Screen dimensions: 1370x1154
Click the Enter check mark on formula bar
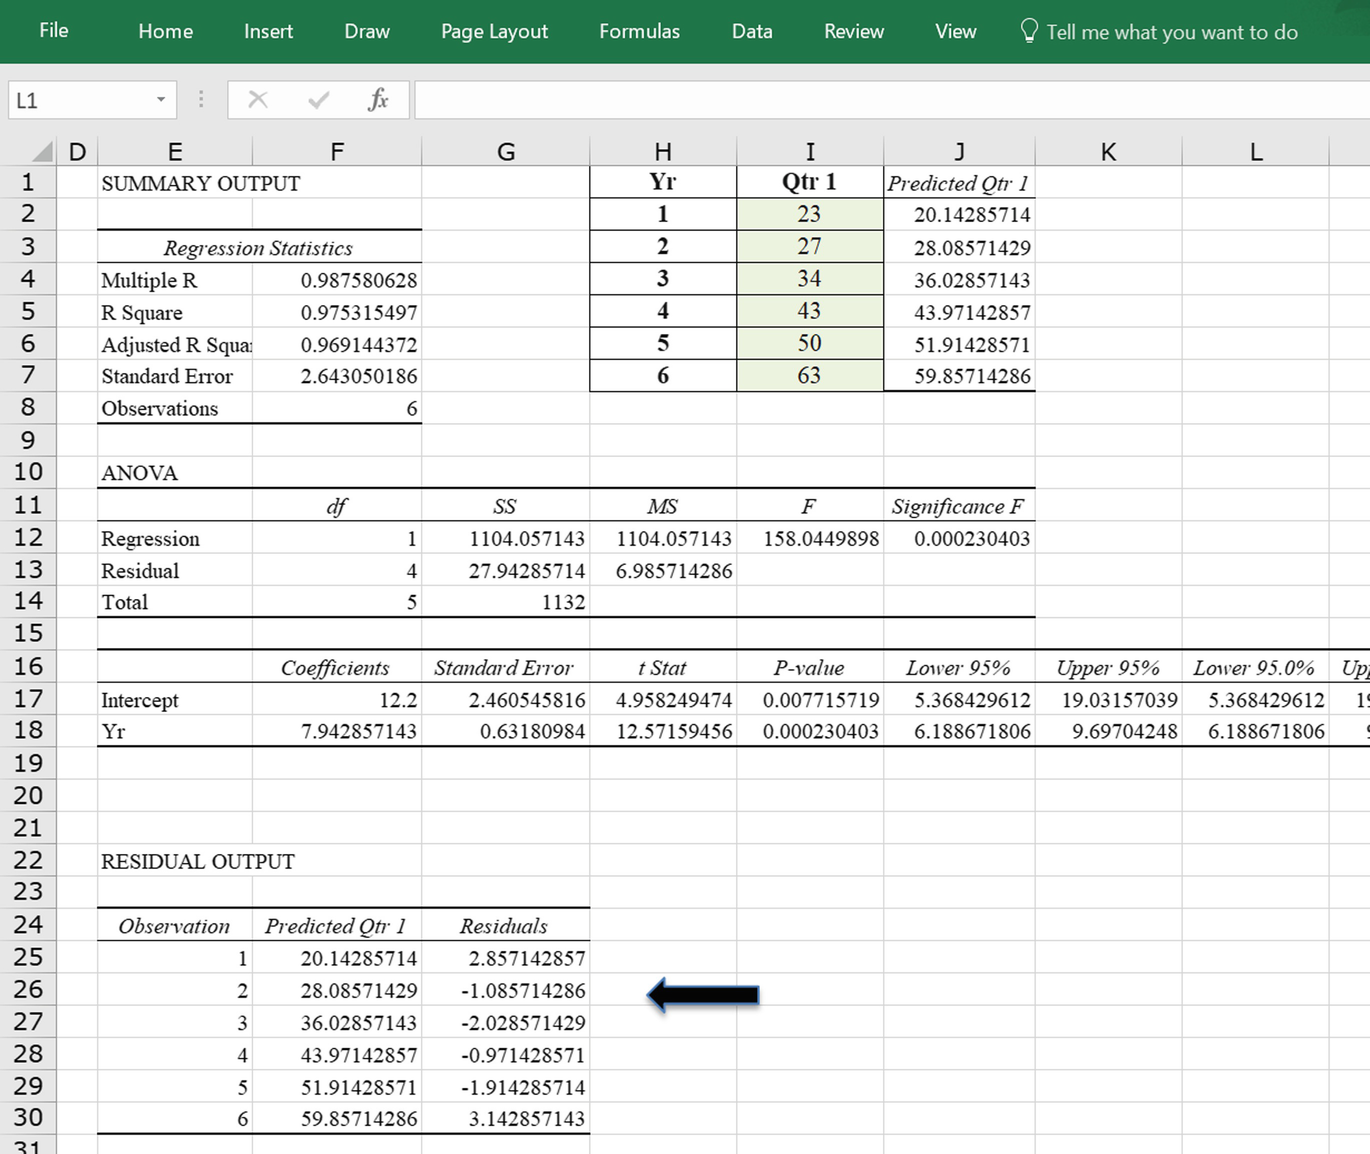pos(318,99)
